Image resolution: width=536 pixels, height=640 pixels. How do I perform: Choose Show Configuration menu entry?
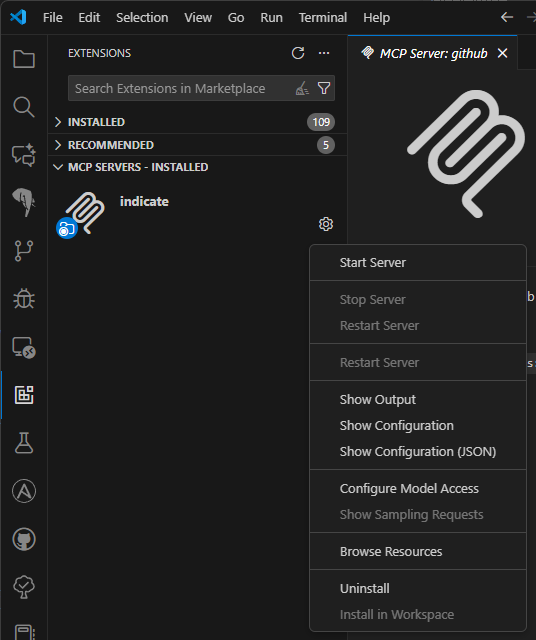(418, 426)
